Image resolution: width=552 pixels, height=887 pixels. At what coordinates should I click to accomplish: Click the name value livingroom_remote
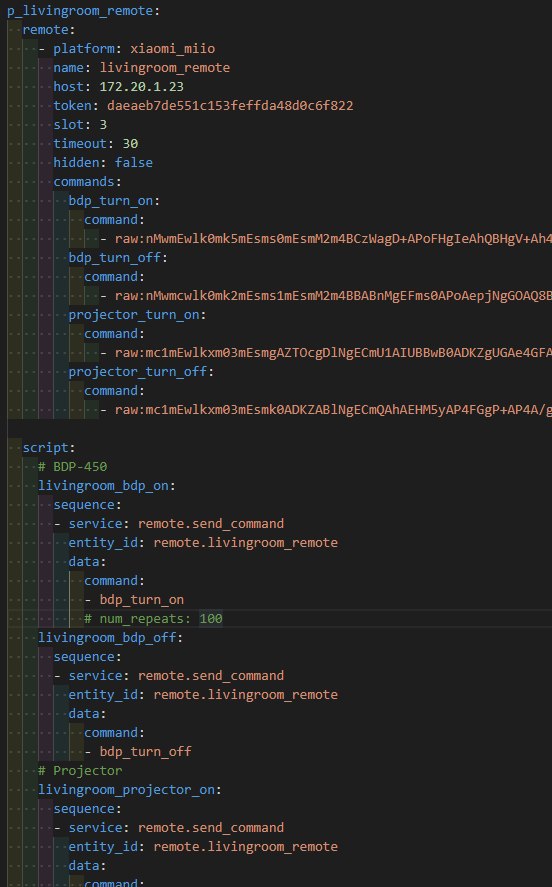tap(165, 68)
